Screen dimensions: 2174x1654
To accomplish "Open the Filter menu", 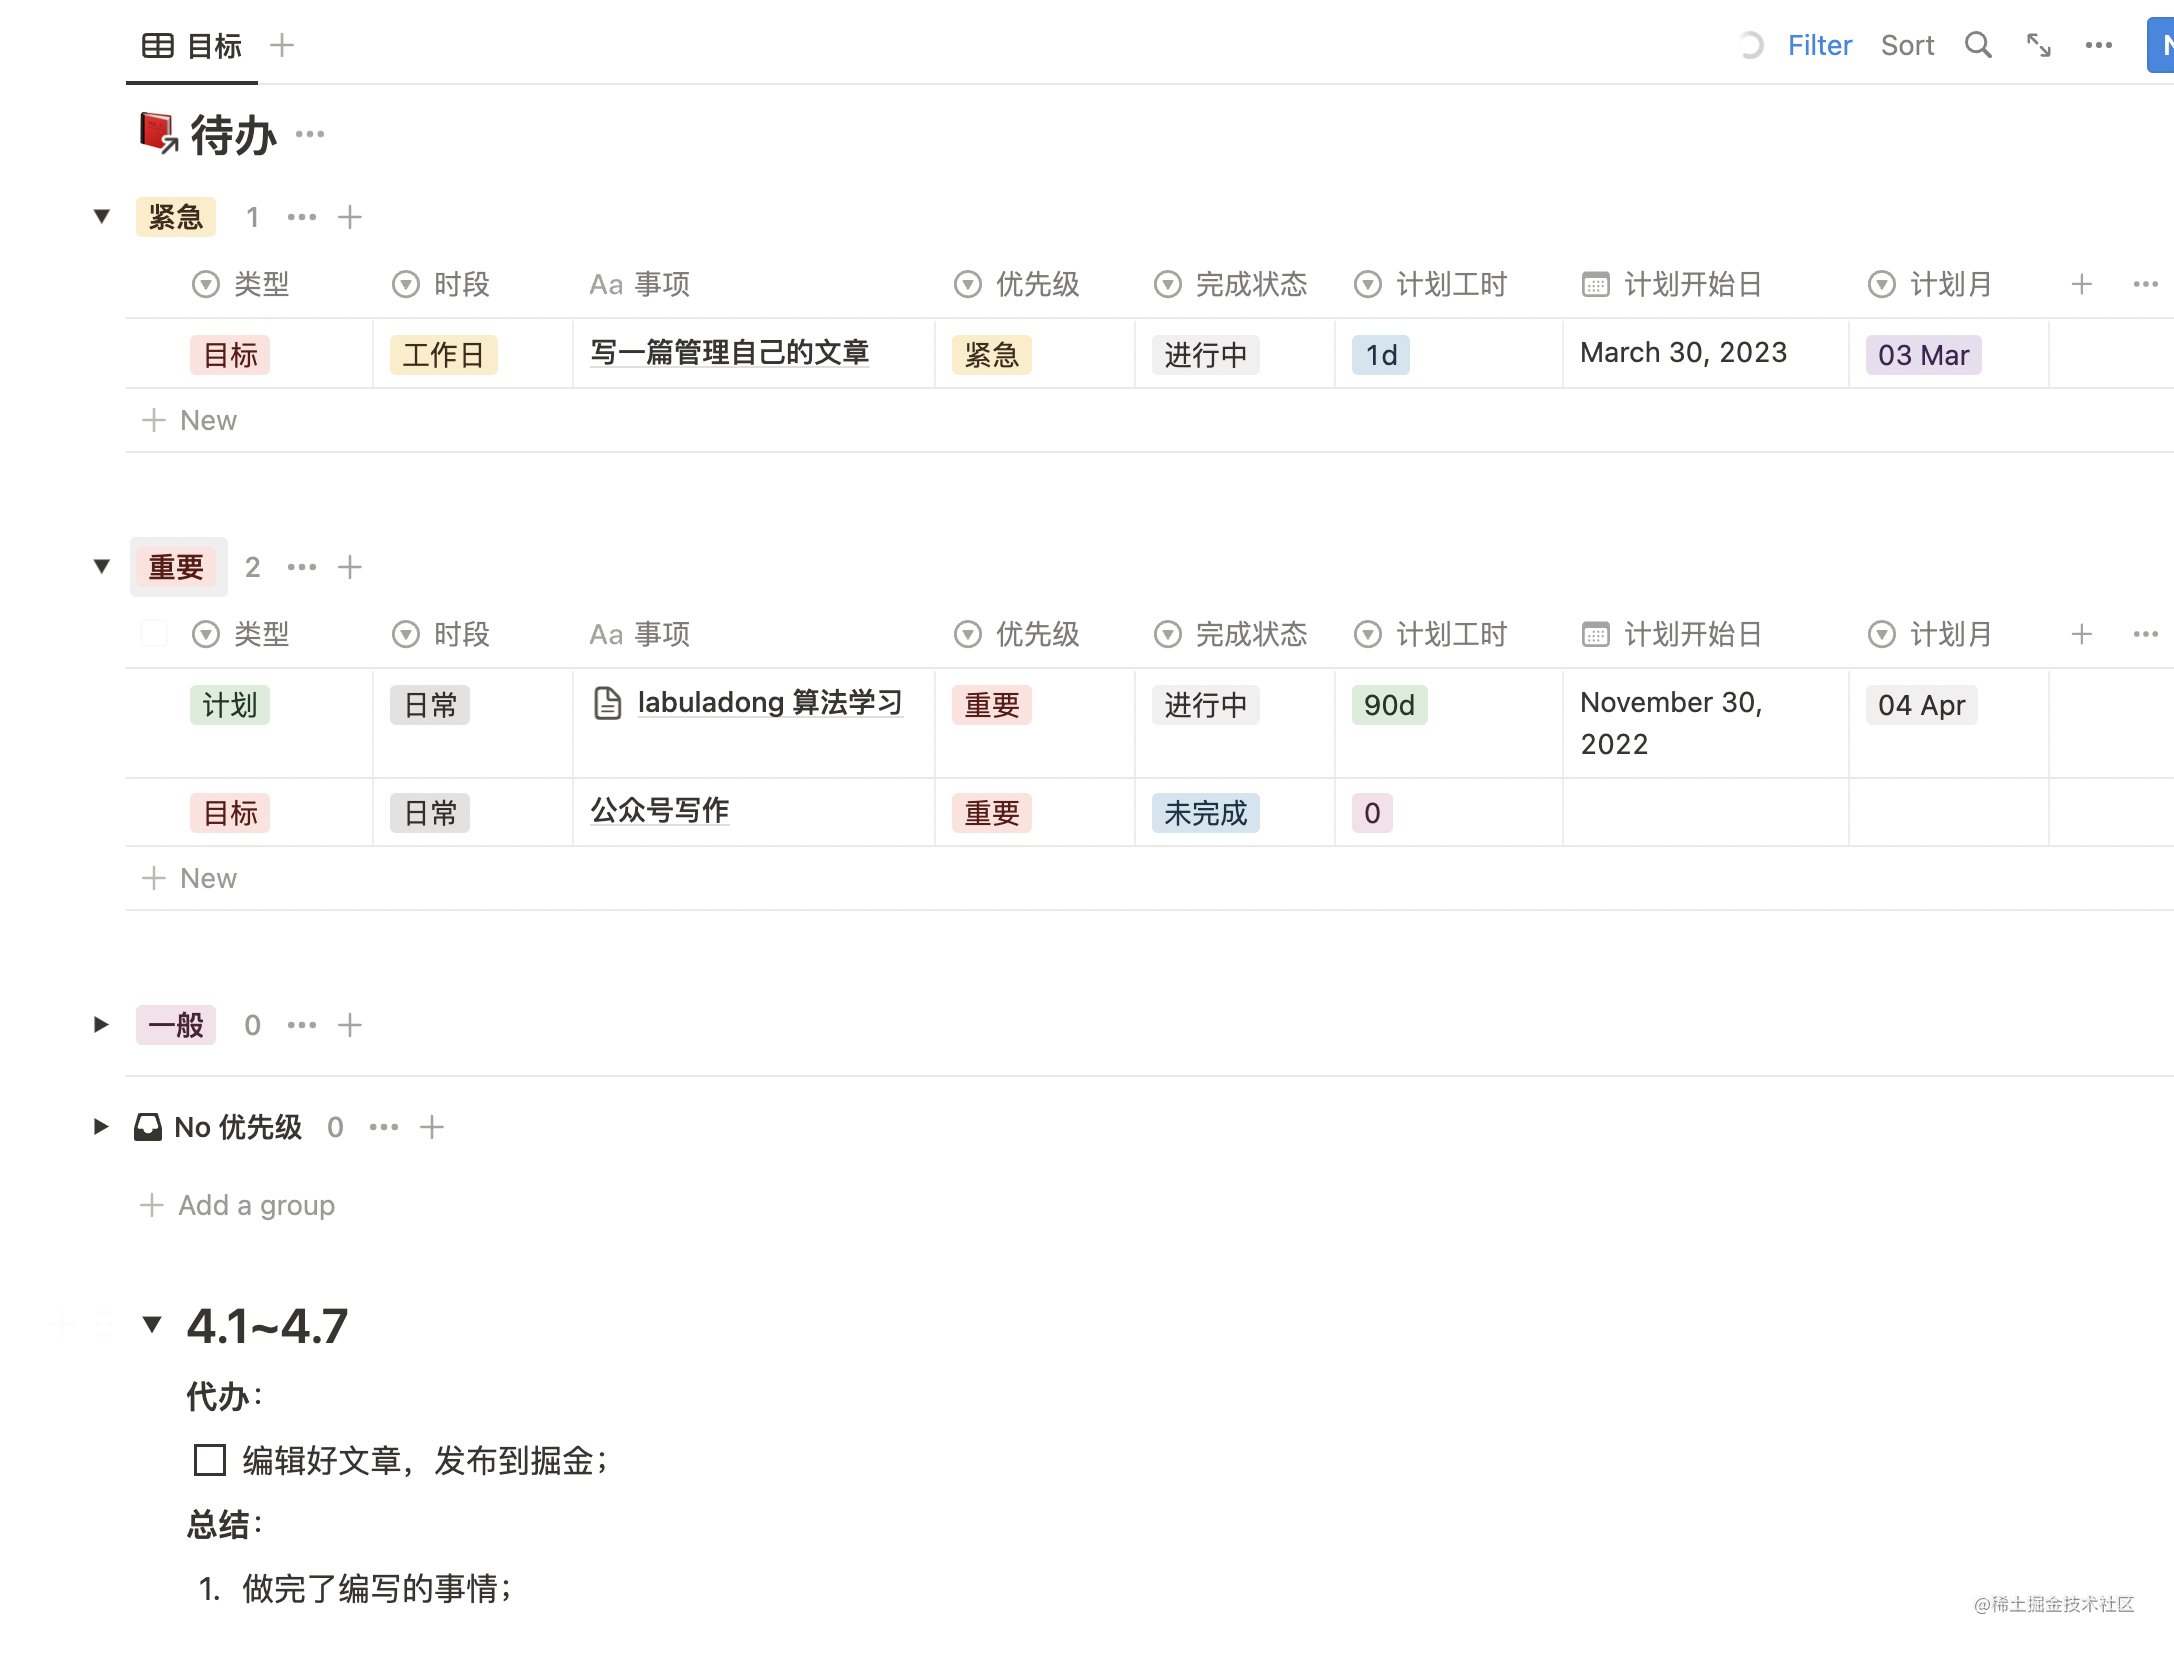I will (x=1819, y=45).
